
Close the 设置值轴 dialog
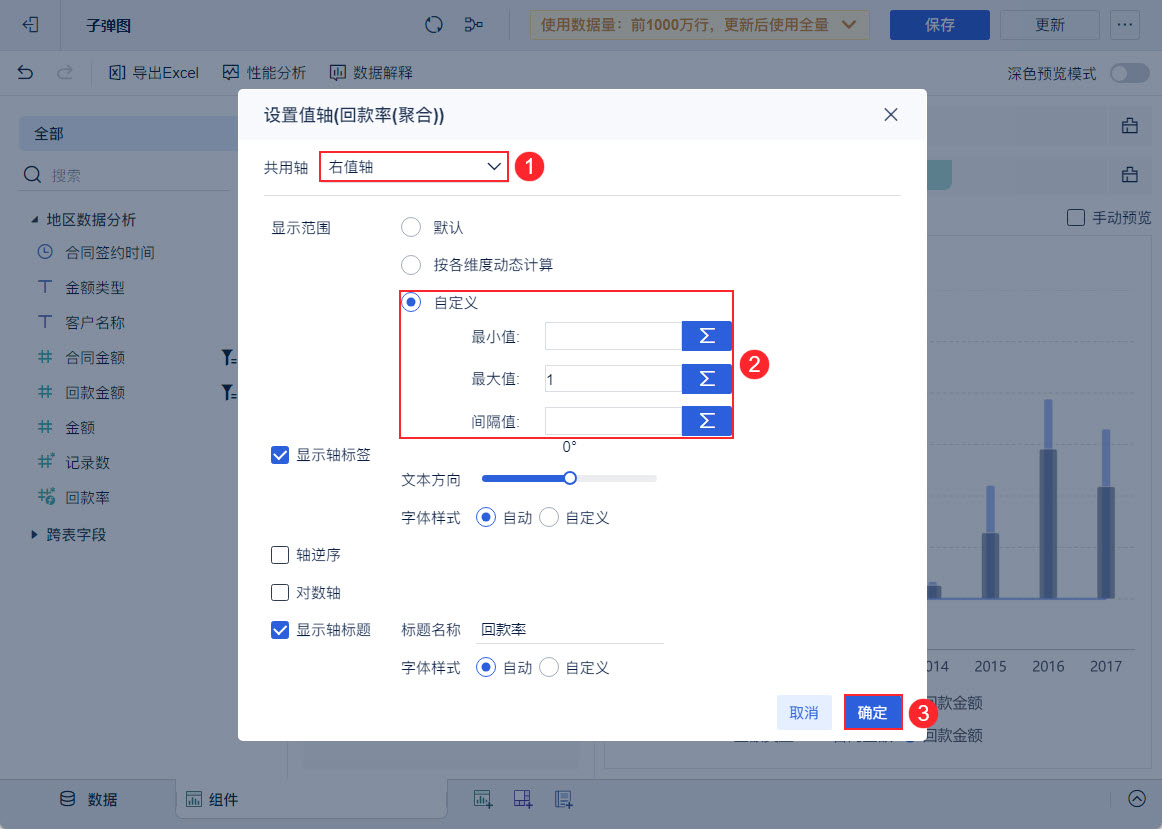(x=891, y=115)
